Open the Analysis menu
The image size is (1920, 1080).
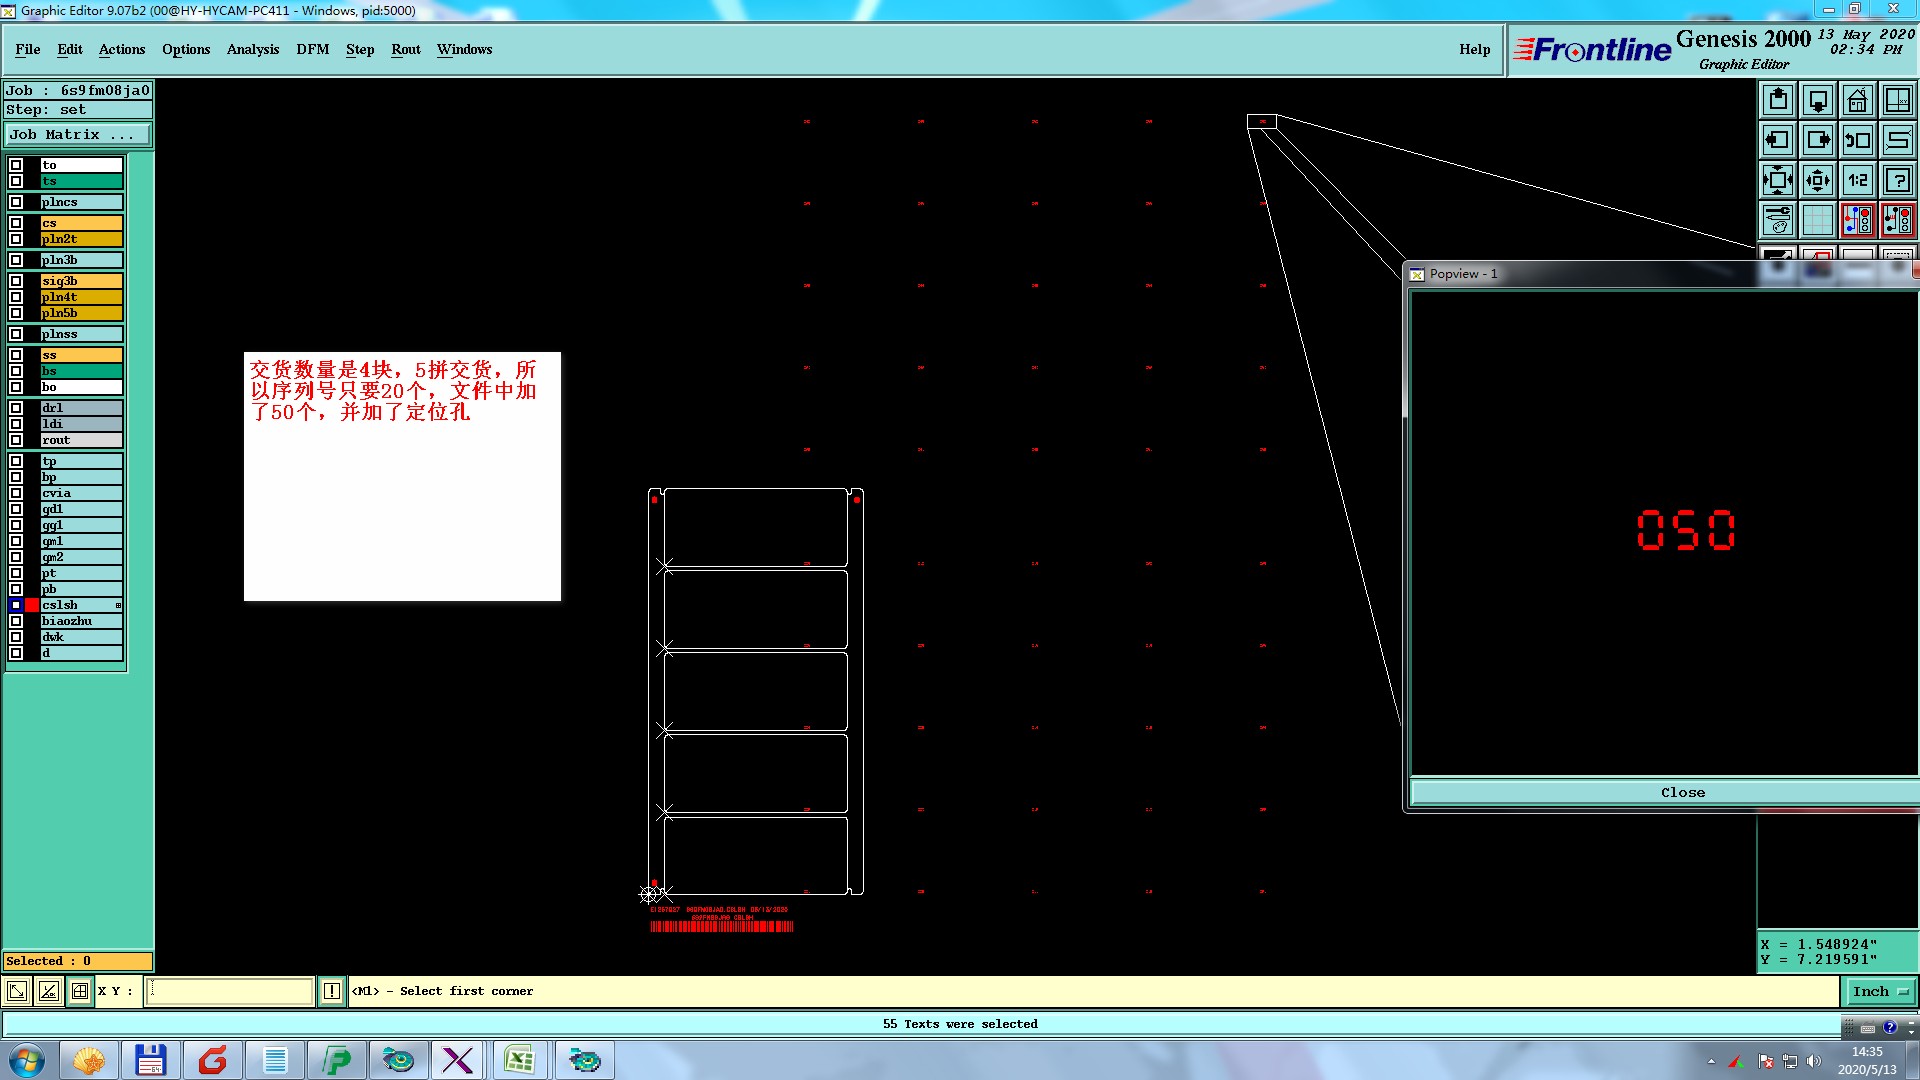[x=252, y=49]
